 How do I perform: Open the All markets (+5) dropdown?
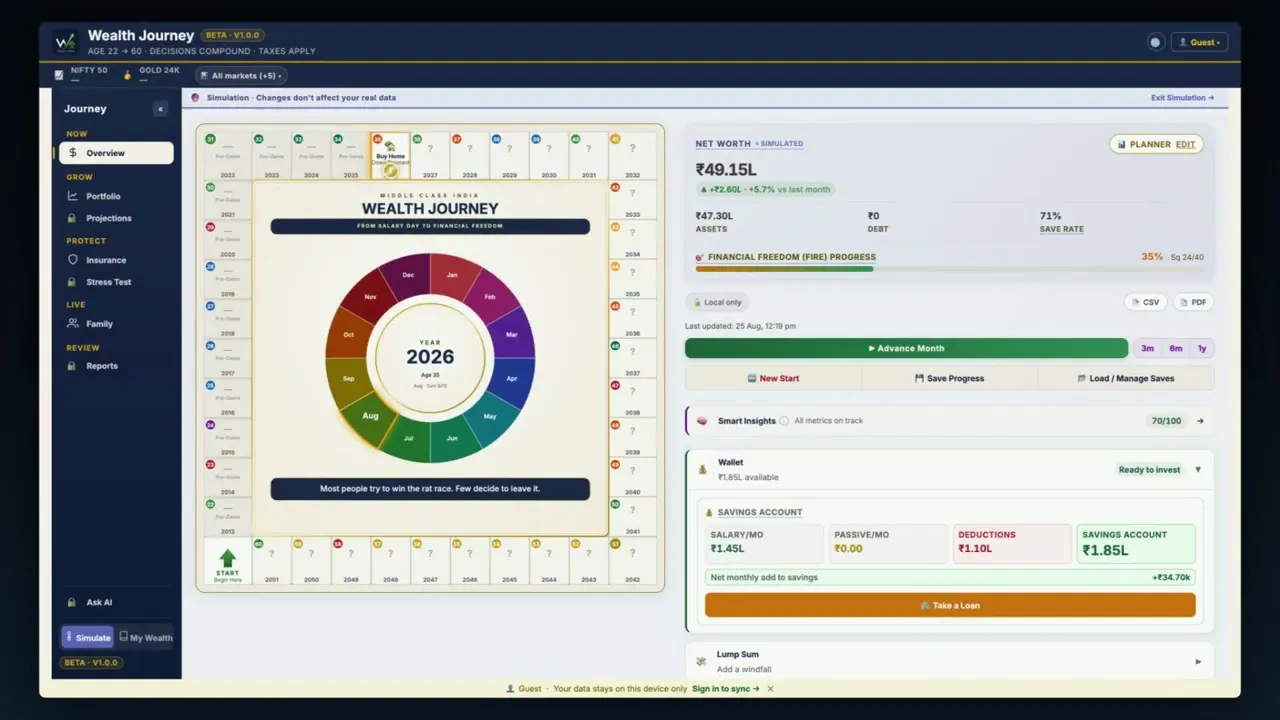pyautogui.click(x=240, y=75)
